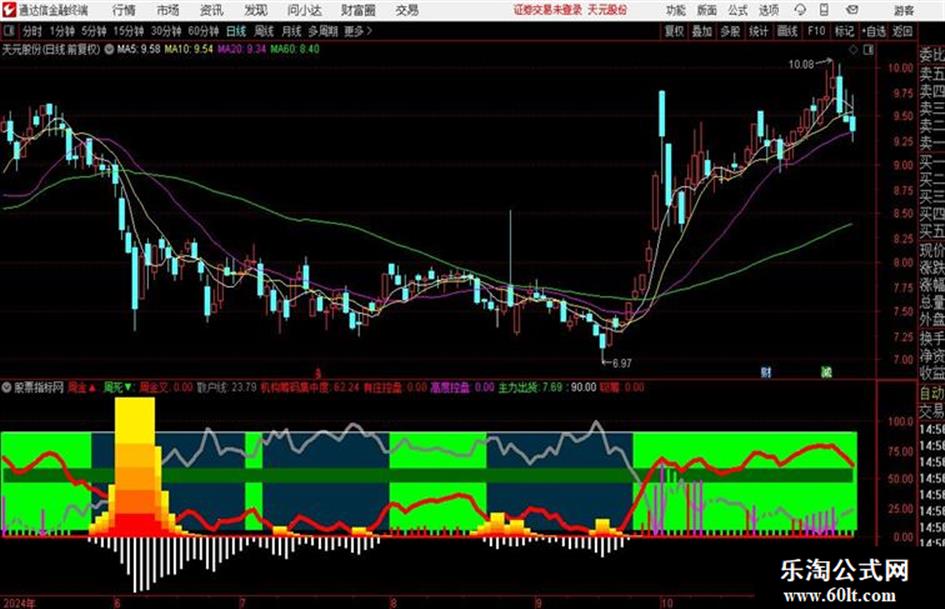Open the 财富圈 menu
Viewport: 945px width, 609px height.
click(x=358, y=10)
